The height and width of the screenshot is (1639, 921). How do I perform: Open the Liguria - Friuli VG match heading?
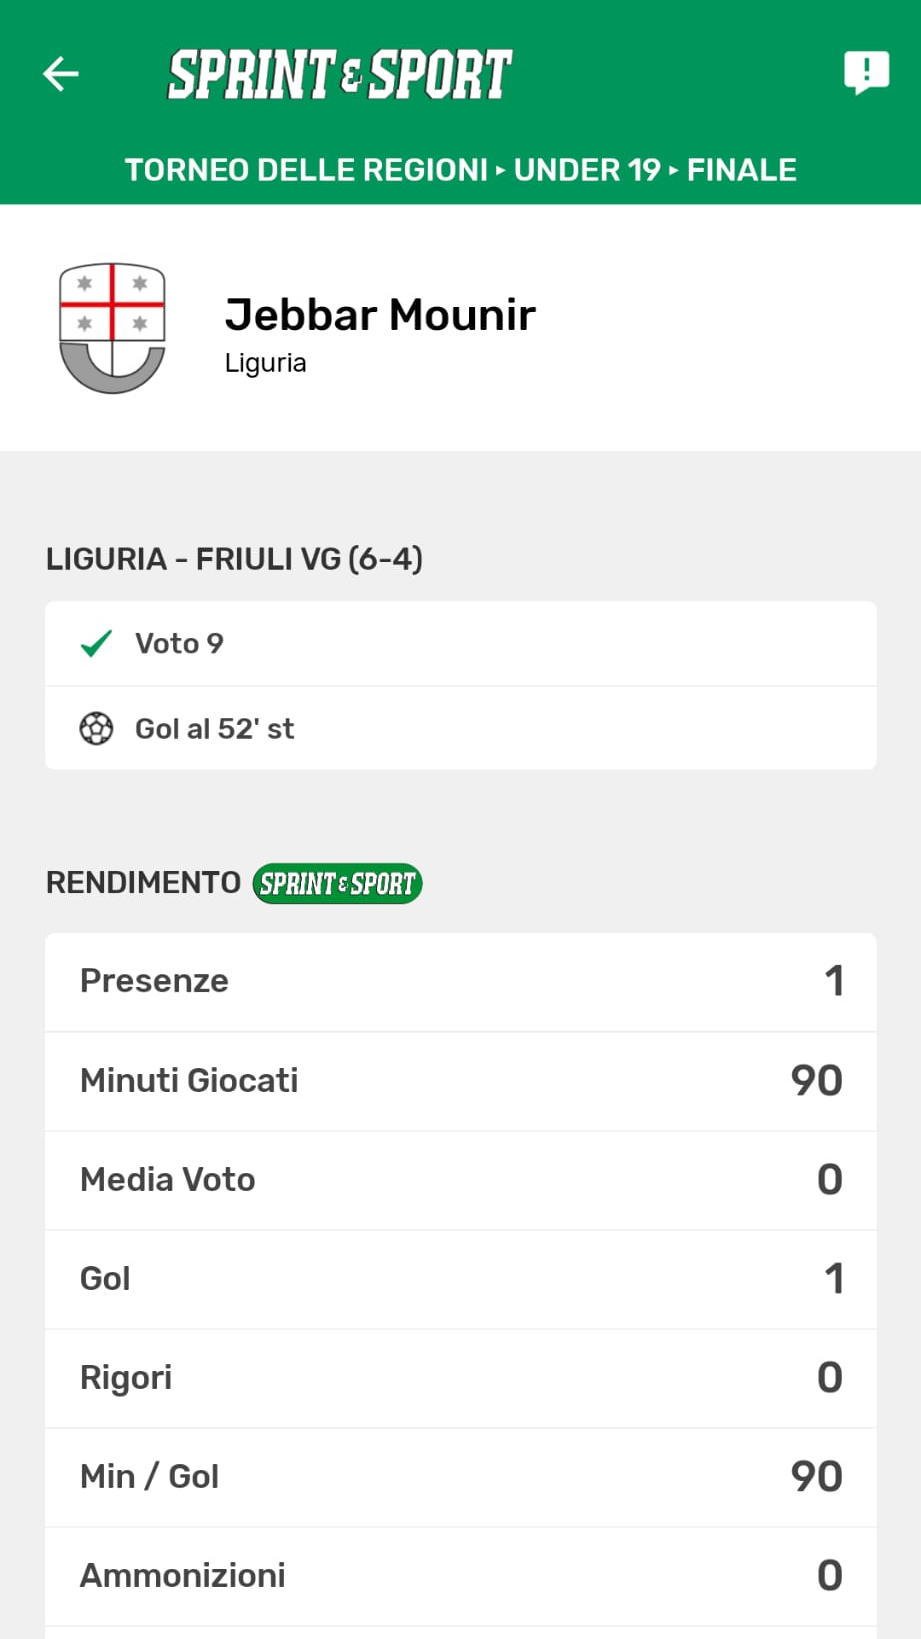click(x=235, y=558)
